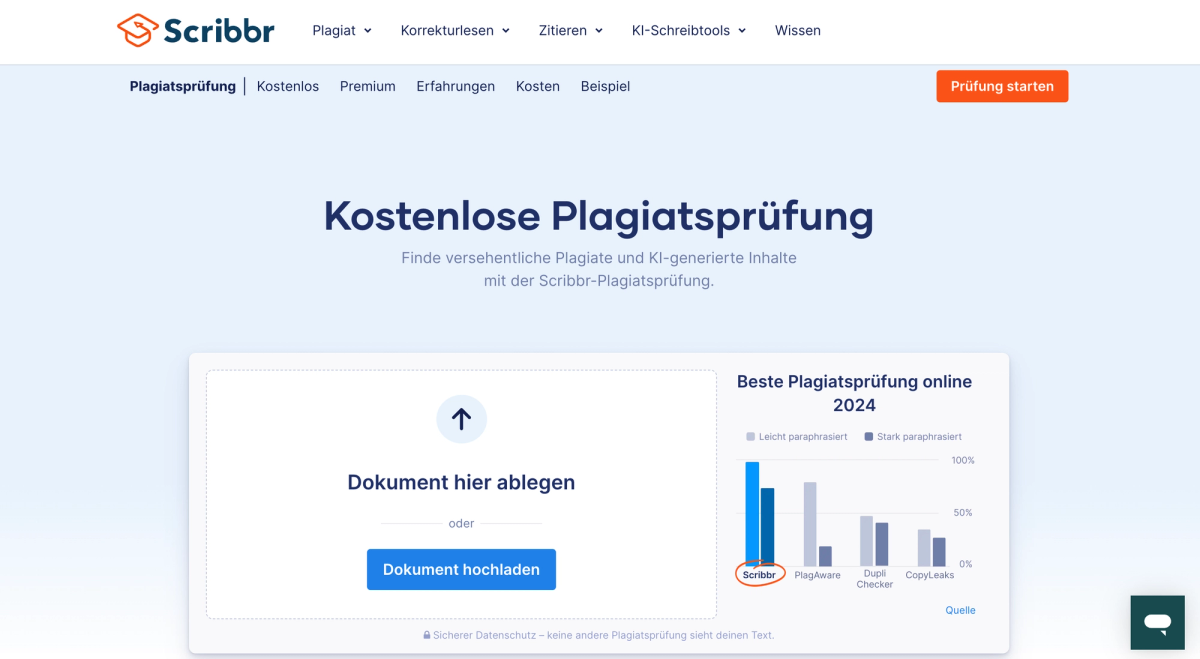Image resolution: width=1200 pixels, height=659 pixels.
Task: Click the Stark paraphrasiert legend swatch
Action: [869, 437]
